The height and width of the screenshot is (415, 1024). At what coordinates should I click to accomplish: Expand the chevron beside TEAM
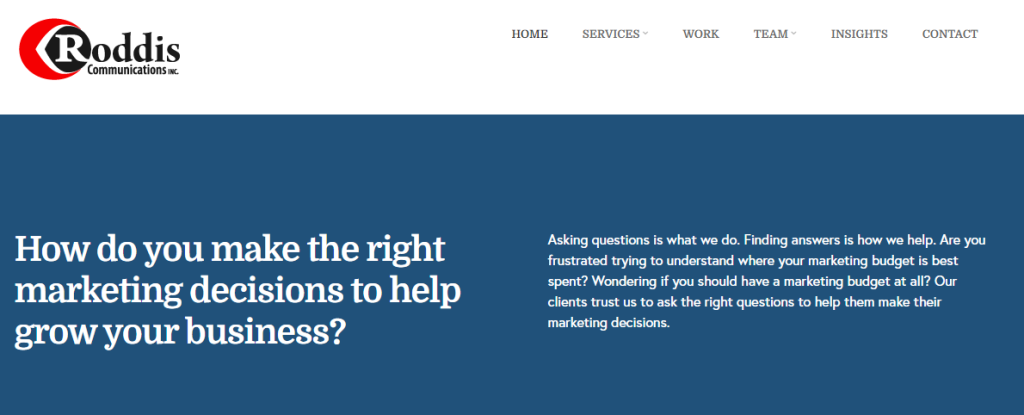tap(793, 33)
